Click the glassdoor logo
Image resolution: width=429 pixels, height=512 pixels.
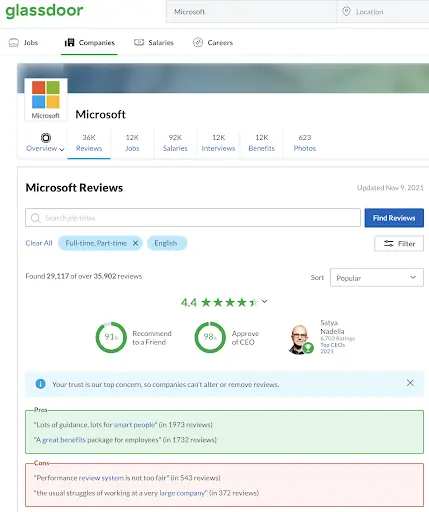point(44,11)
